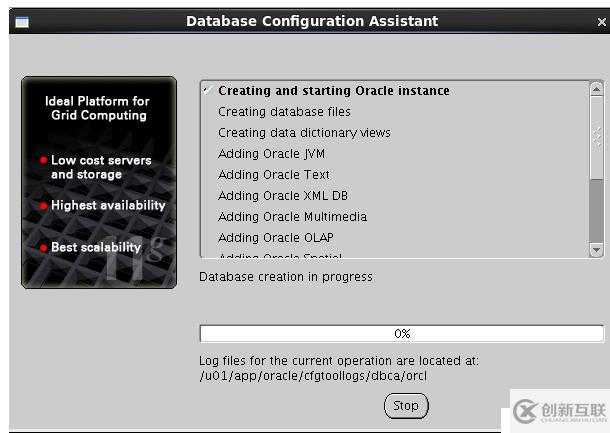Select 'Adding Oracle Multimedia' step
Screen dimensions: 610x433
point(292,217)
